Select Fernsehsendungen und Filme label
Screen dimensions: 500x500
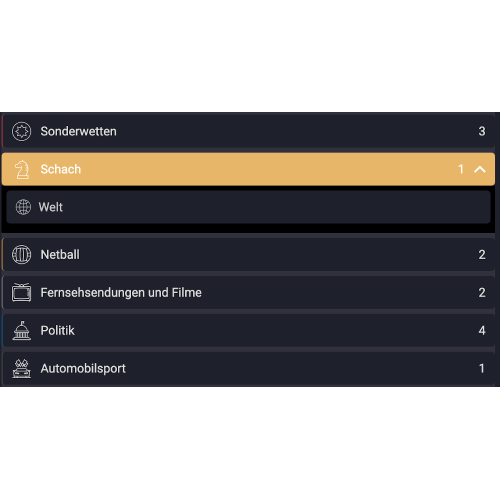click(x=121, y=293)
